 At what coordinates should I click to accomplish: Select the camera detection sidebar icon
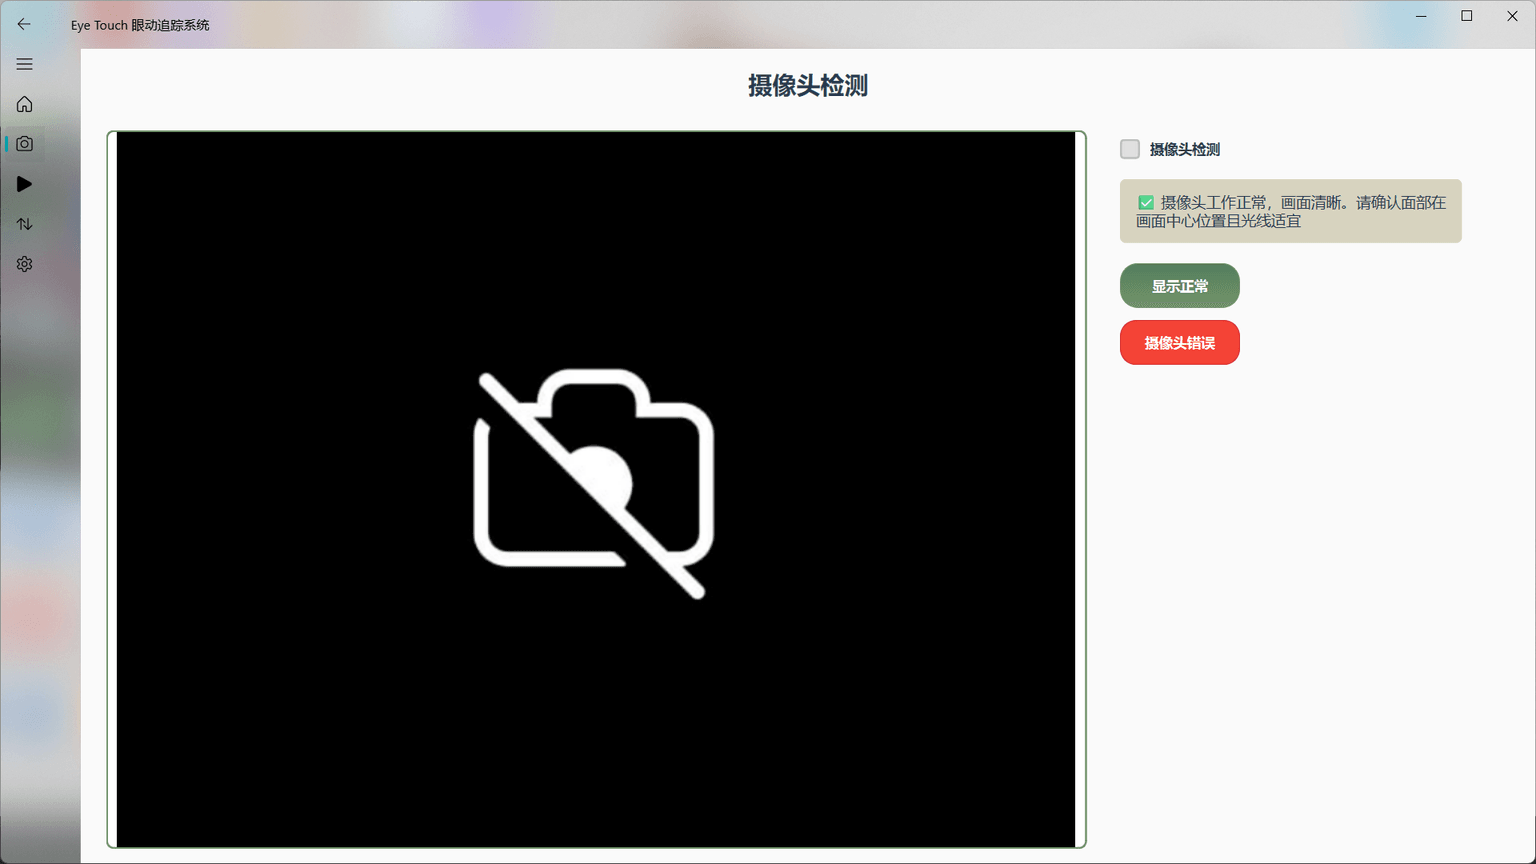[x=24, y=144]
